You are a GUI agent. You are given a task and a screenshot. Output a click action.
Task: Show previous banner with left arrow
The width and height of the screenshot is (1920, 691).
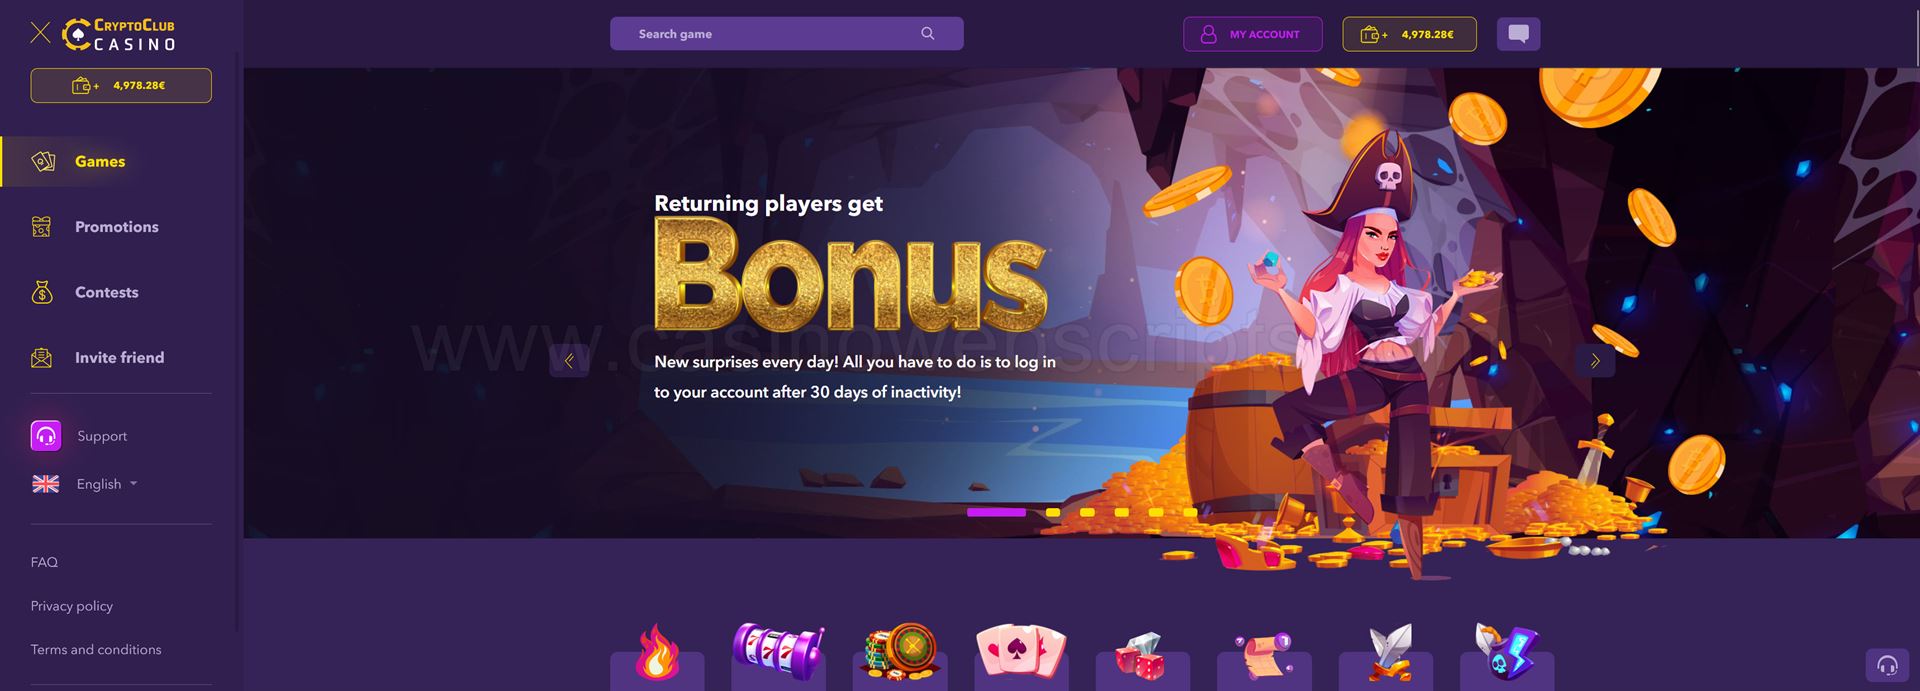[x=569, y=361]
